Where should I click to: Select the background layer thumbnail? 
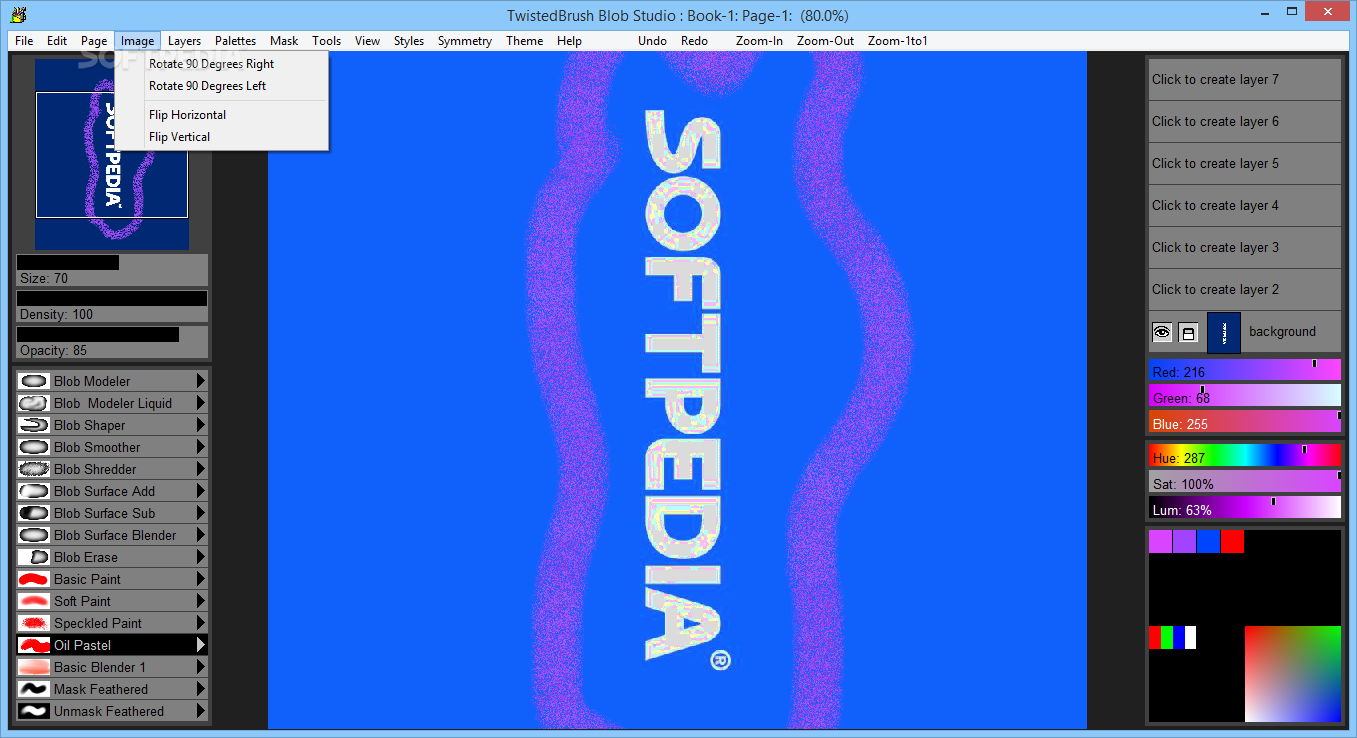tap(1224, 332)
